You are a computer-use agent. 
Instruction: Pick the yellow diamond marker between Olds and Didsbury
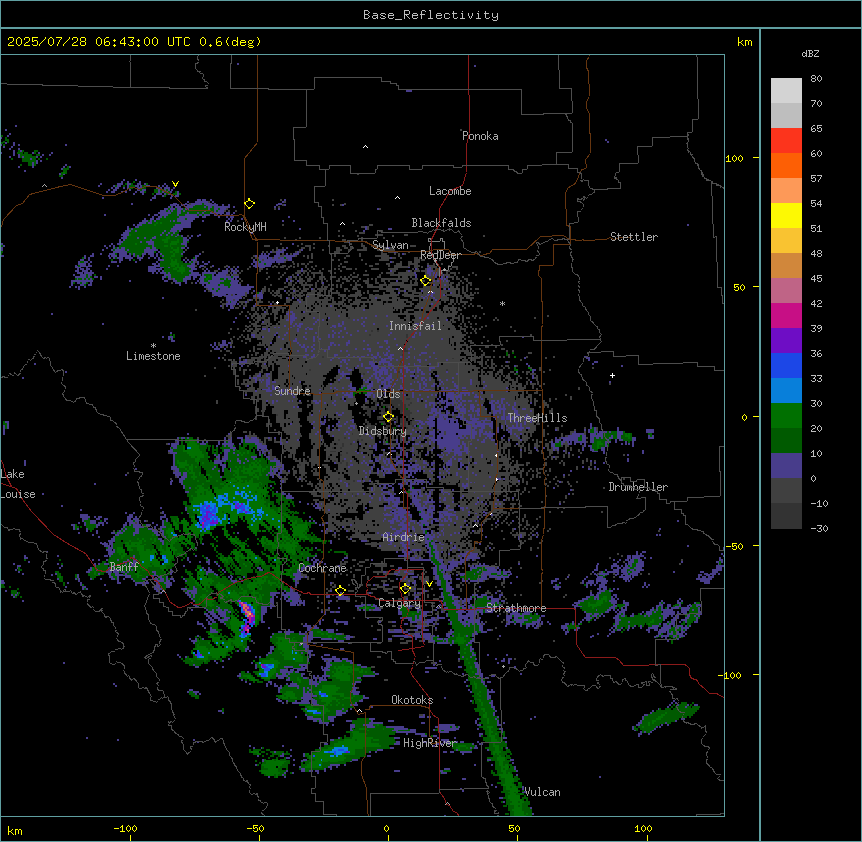pos(388,417)
